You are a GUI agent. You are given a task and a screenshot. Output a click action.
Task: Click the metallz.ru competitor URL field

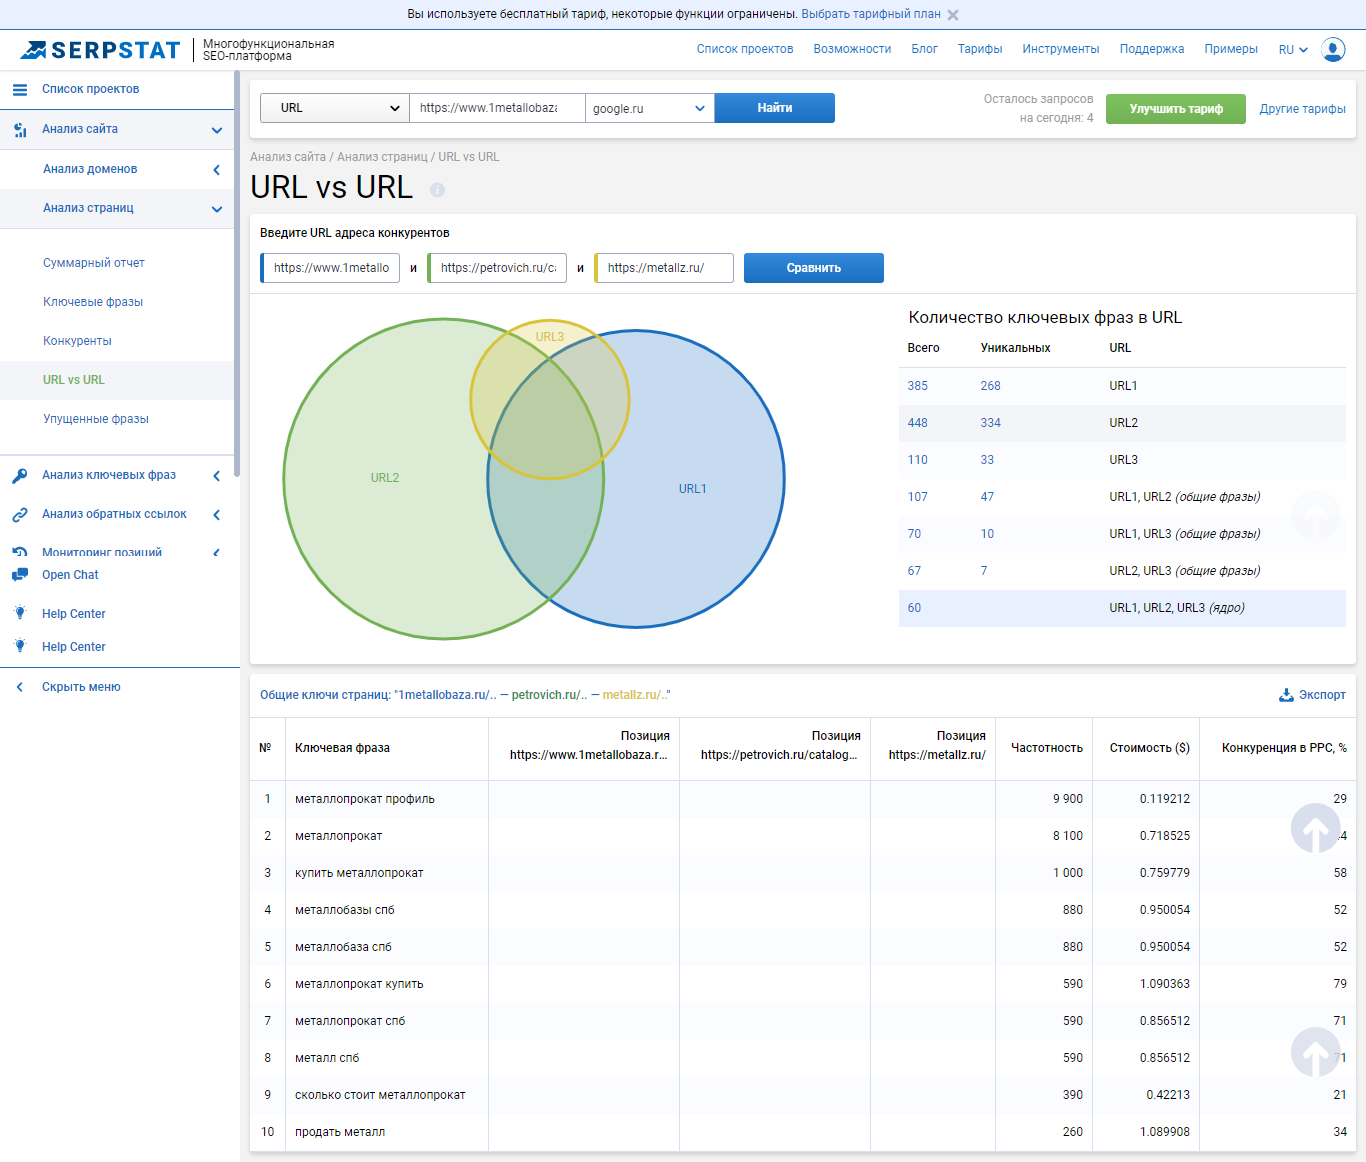(665, 268)
